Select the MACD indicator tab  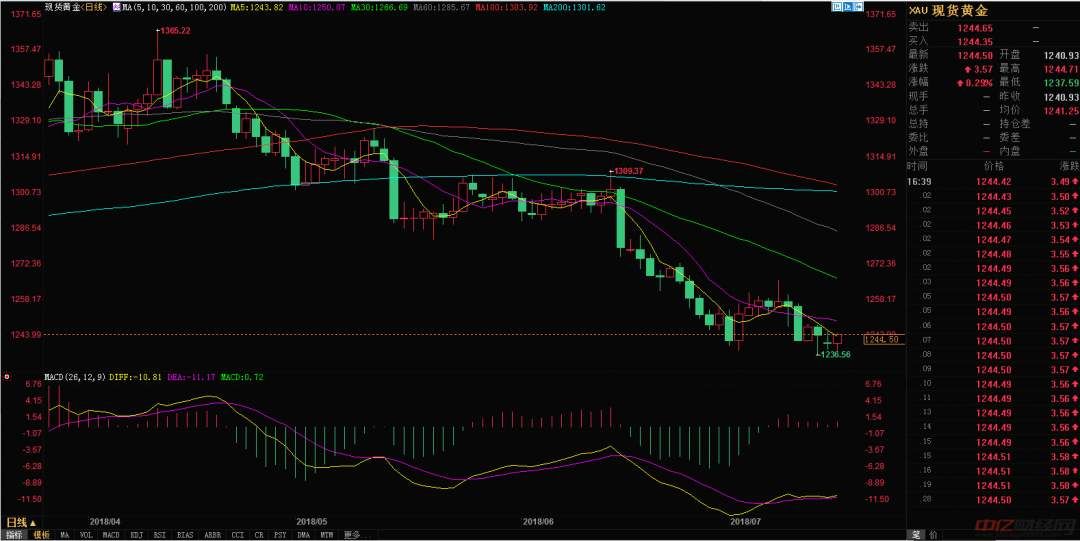click(111, 535)
